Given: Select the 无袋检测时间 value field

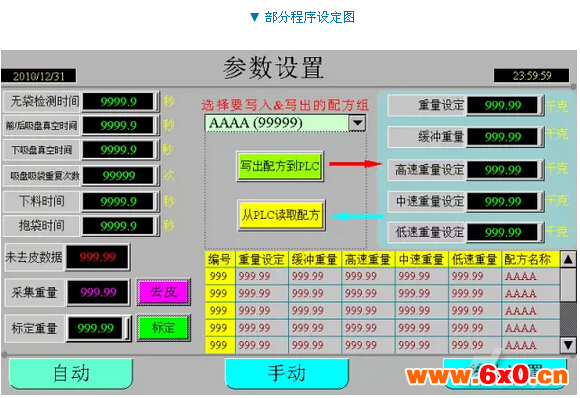Looking at the screenshot, I should coord(118,101).
